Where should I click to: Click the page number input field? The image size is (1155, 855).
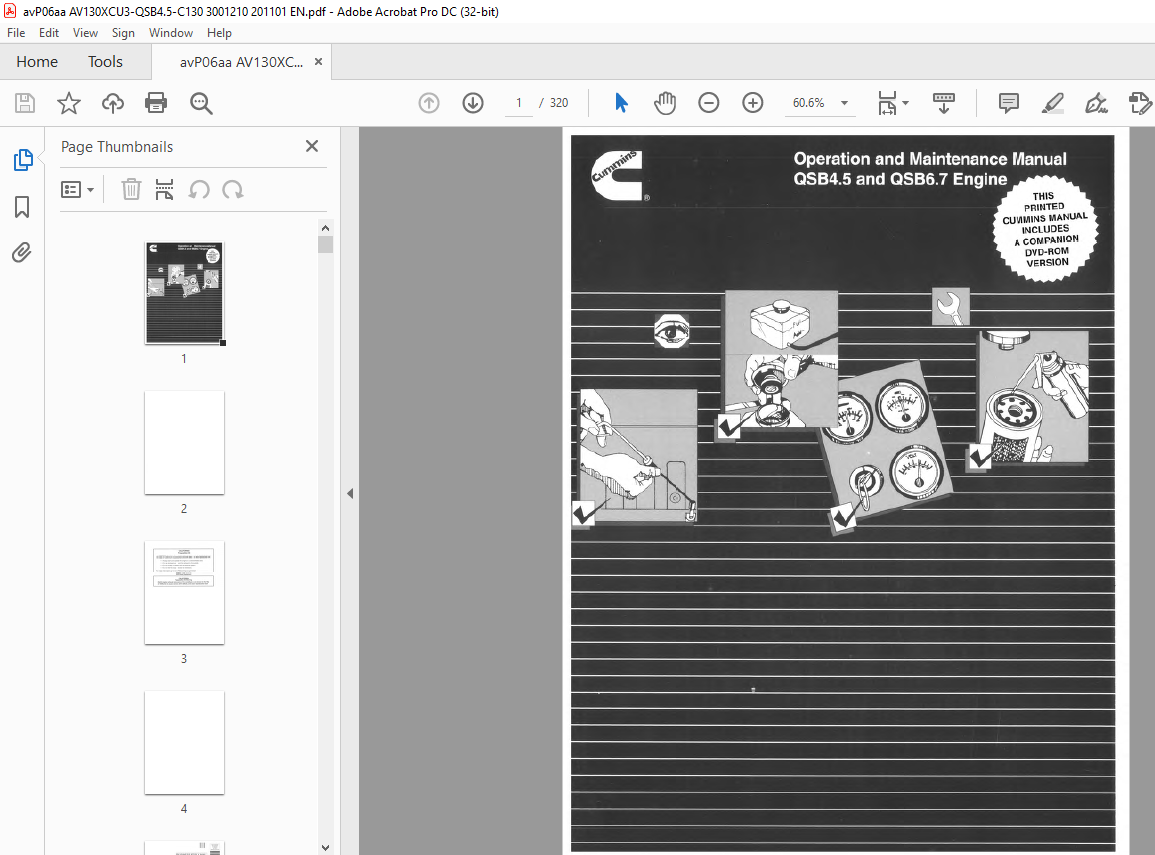click(x=519, y=103)
